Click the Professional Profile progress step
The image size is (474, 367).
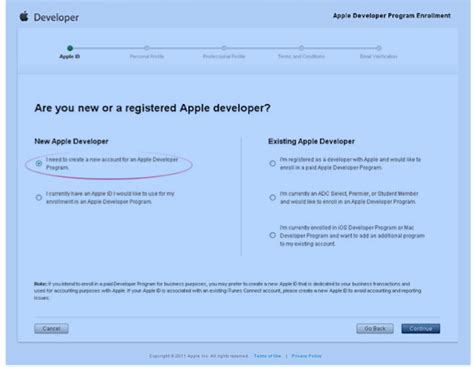pos(224,53)
